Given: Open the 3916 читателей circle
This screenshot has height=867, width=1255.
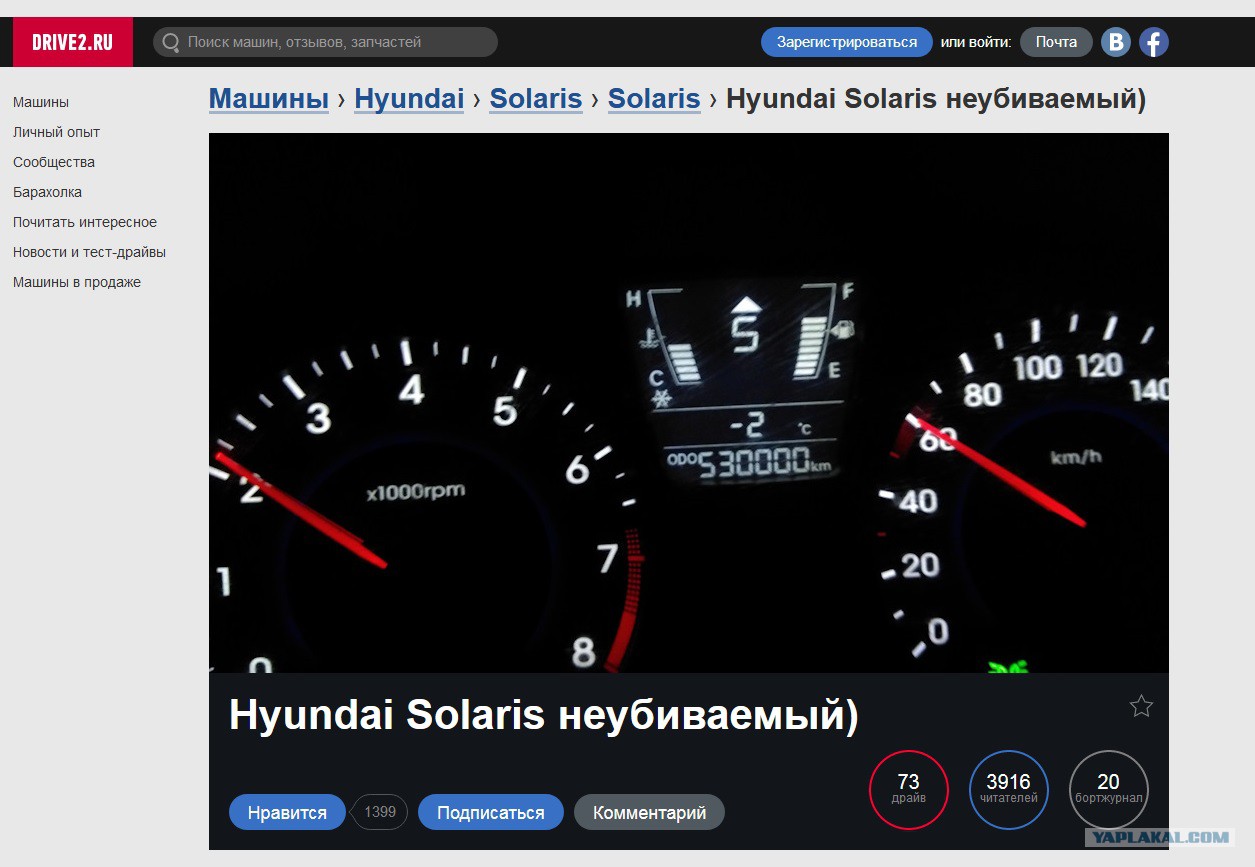Looking at the screenshot, I should (1008, 790).
